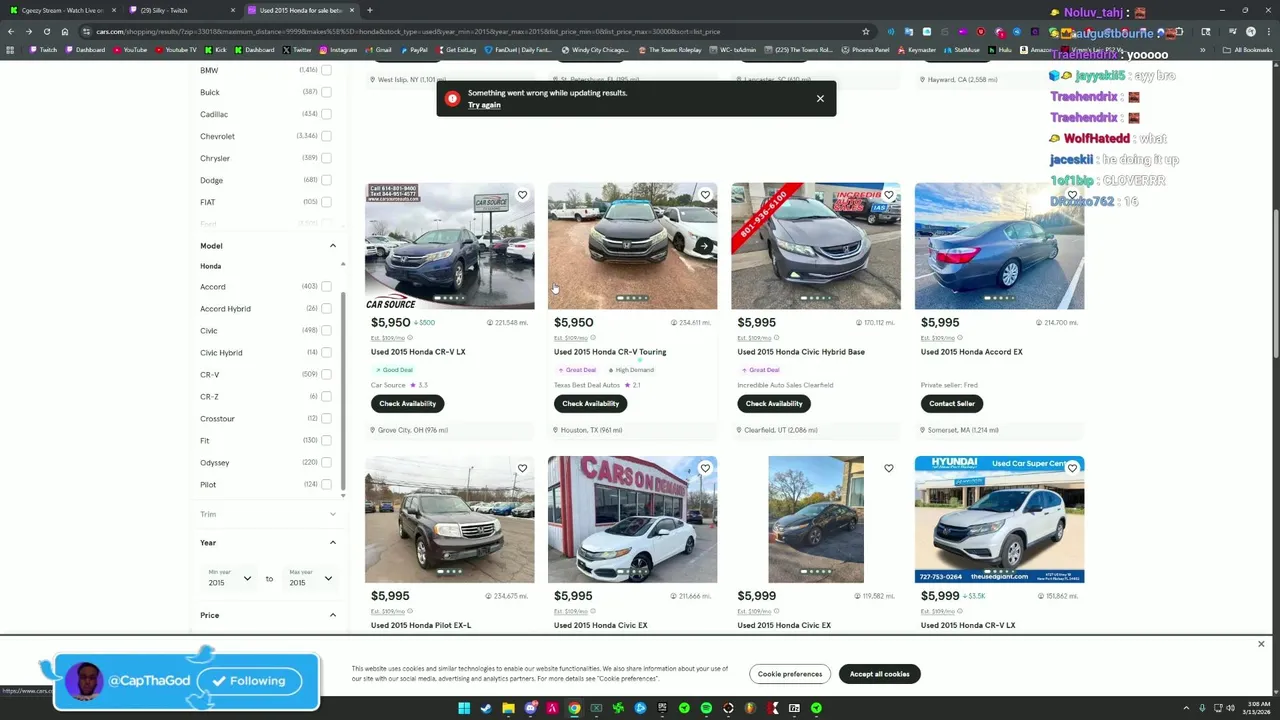Open the PayPal bookmark
This screenshot has width=1280, height=720.
[x=413, y=50]
